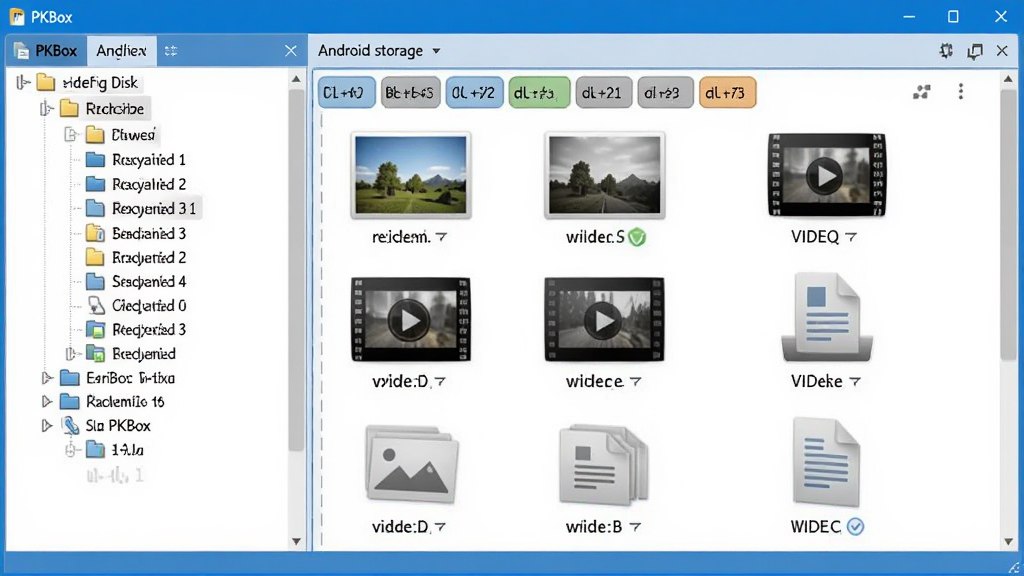Image resolution: width=1024 pixels, height=576 pixels.
Task: Toggle the green dl+i3 filter chip
Action: (x=539, y=93)
